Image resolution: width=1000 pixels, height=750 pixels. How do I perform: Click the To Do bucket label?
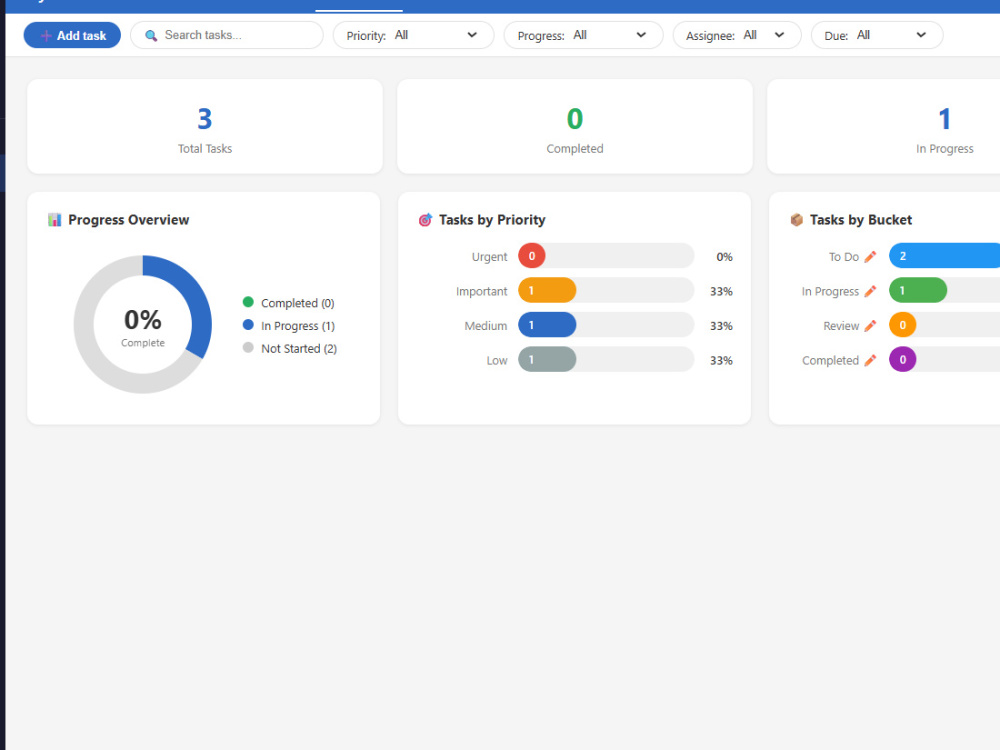coord(843,257)
